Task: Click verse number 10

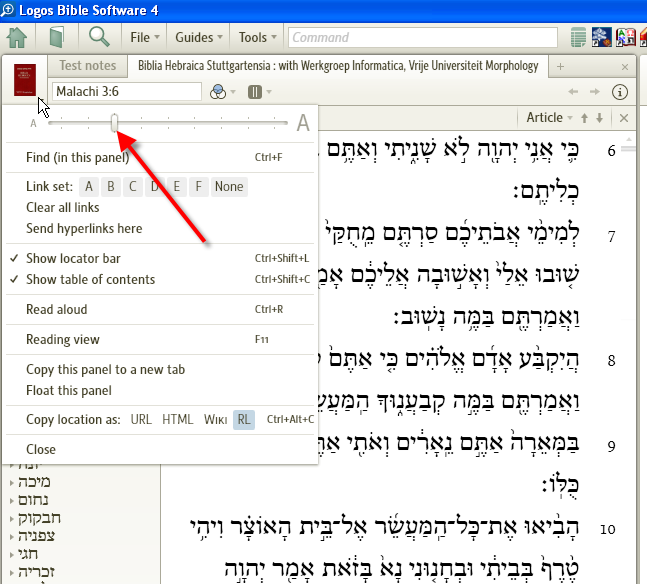Action: pos(607,530)
